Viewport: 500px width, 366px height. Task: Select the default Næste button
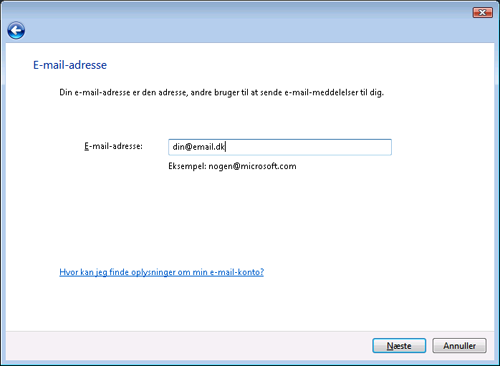(x=399, y=346)
